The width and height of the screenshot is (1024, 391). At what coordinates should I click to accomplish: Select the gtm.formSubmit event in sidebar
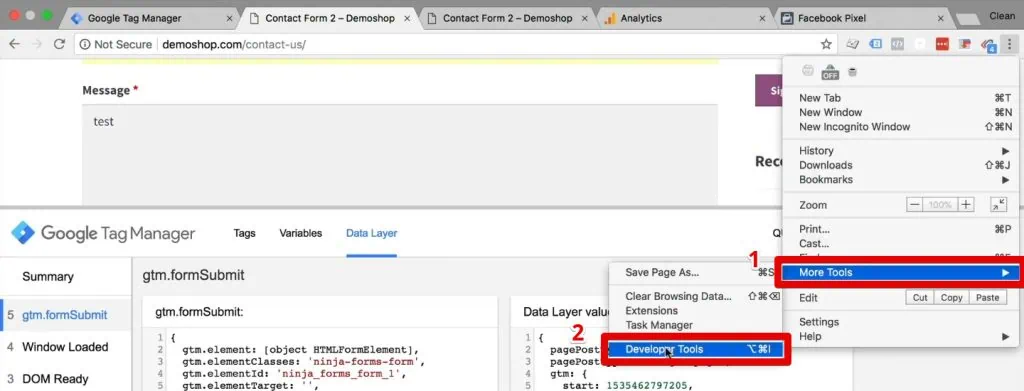(x=65, y=315)
